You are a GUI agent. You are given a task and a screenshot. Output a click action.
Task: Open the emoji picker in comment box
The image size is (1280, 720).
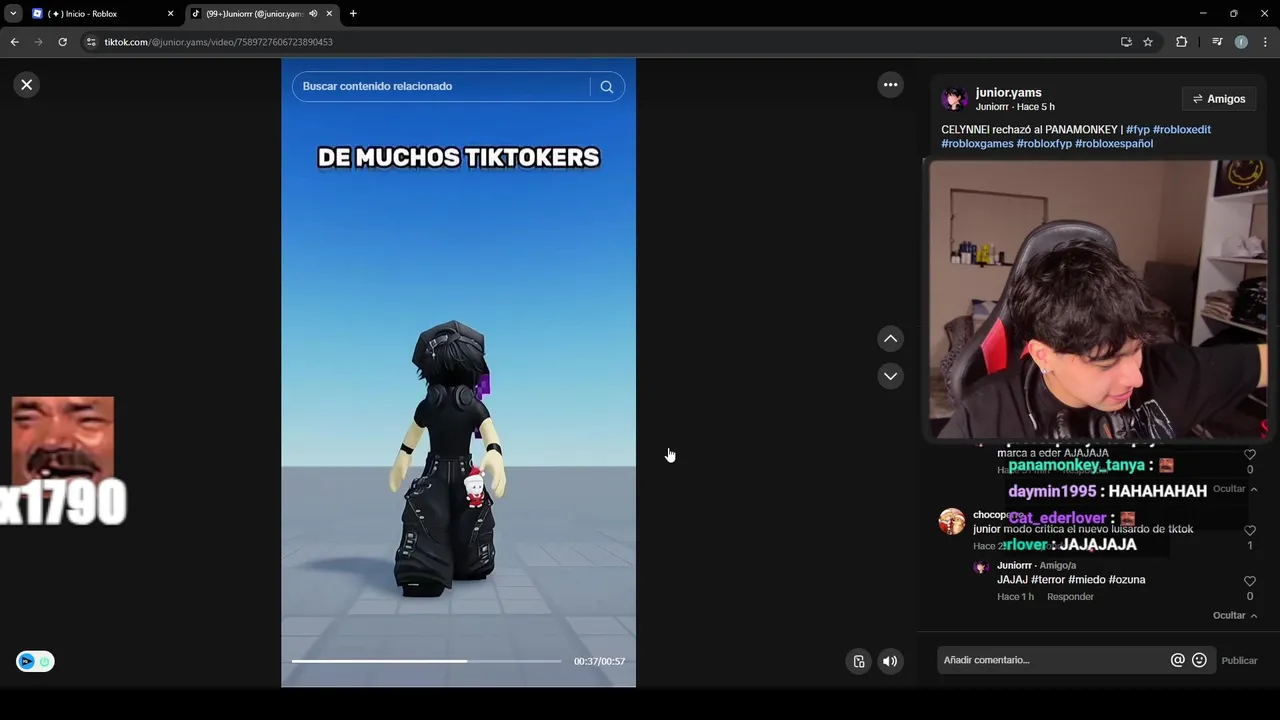(1199, 660)
